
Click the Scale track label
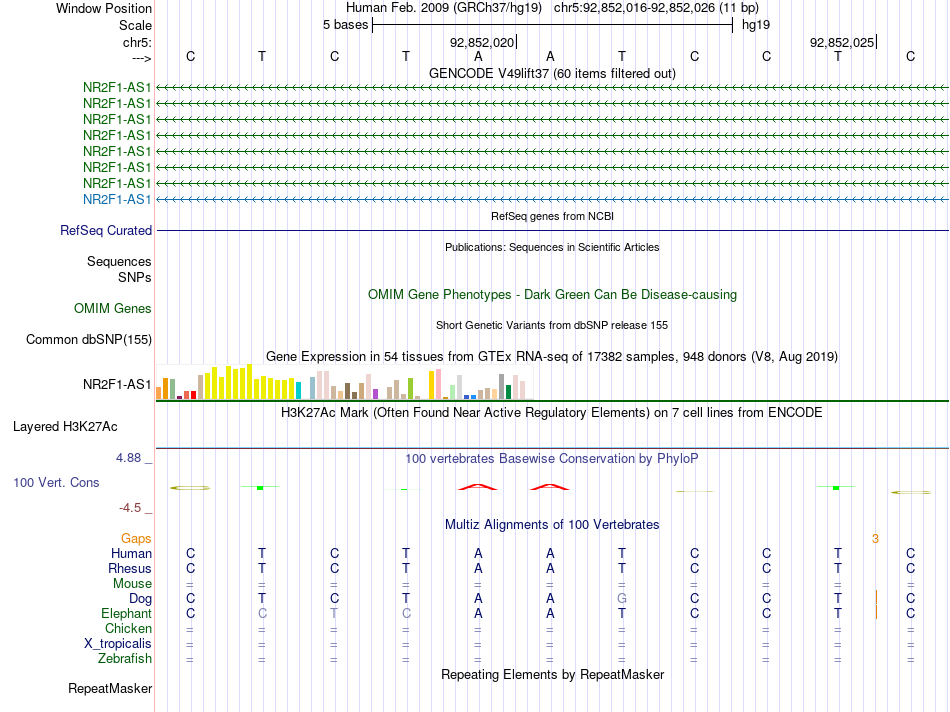click(x=135, y=25)
